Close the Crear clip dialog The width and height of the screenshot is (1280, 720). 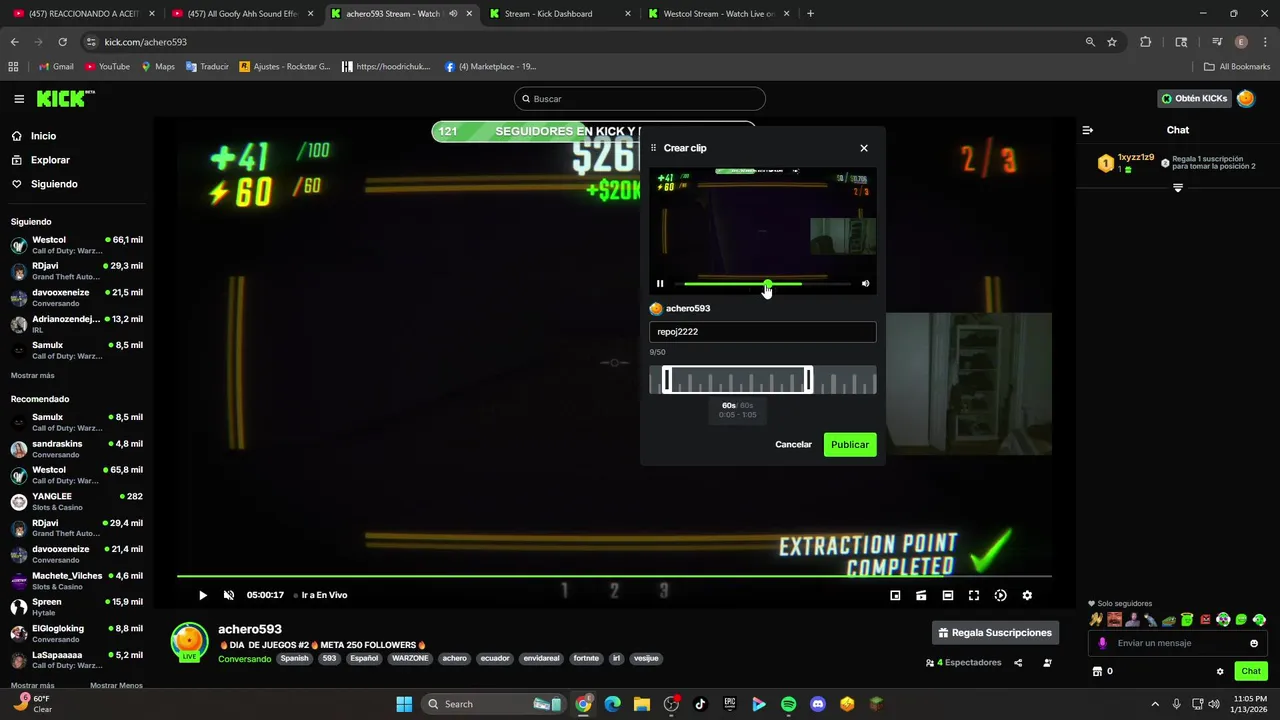(864, 148)
